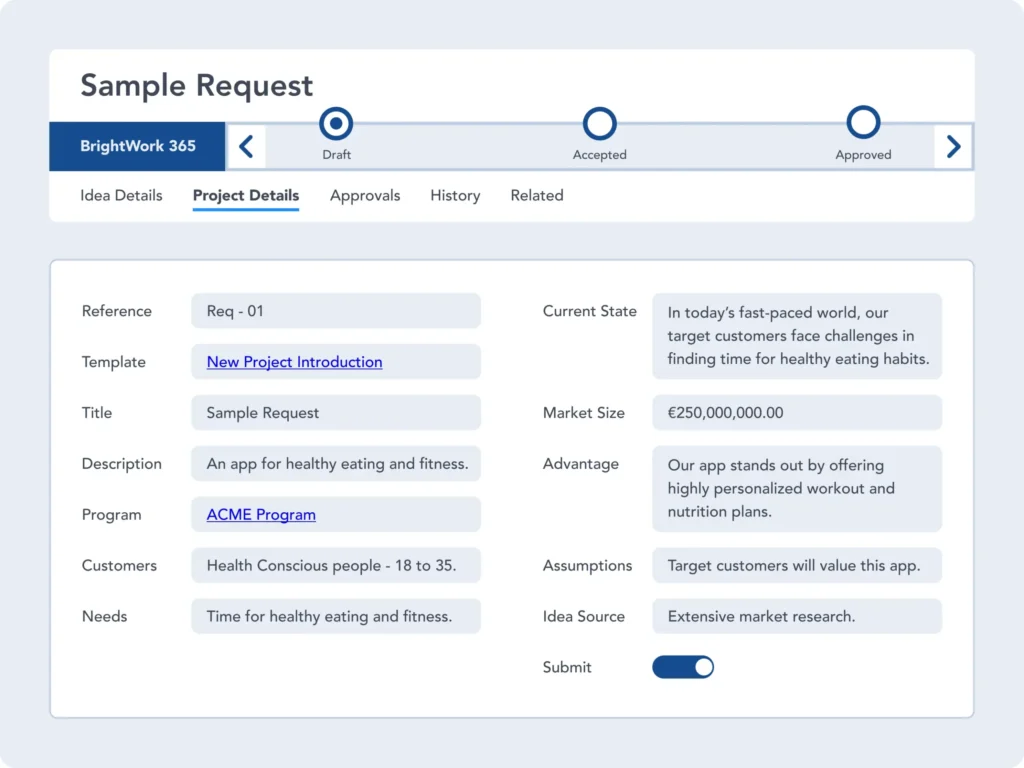Click the Title field with Sample Request
This screenshot has width=1024, height=768.
(335, 413)
